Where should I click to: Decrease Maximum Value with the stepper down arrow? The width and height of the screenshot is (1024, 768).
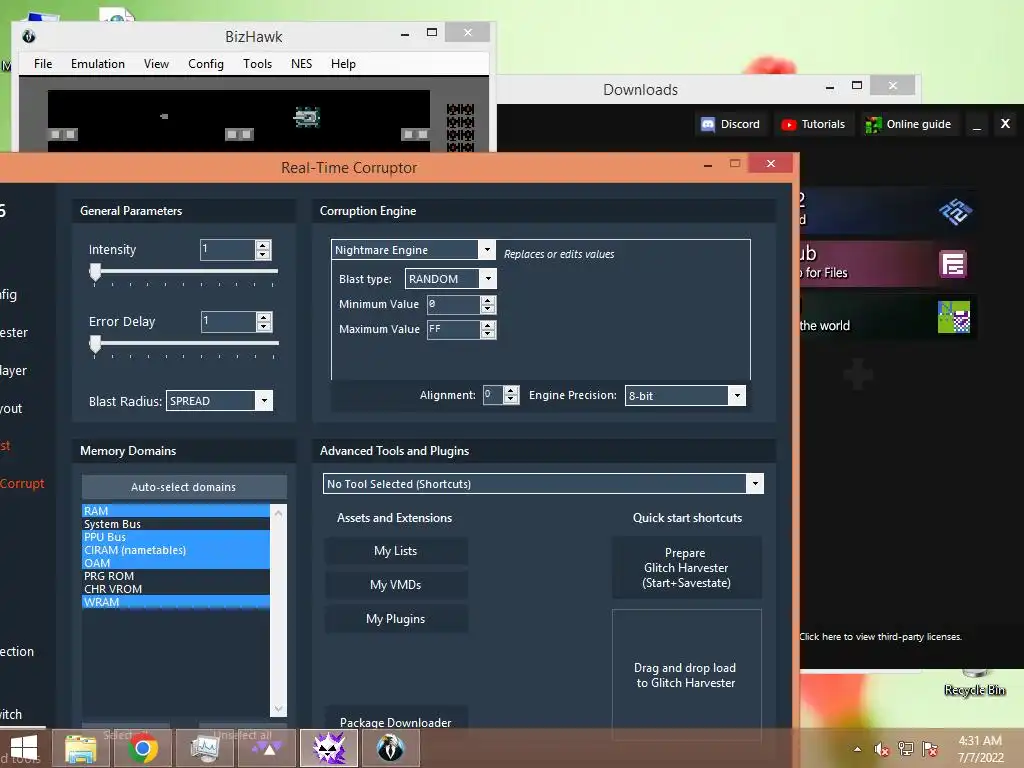point(488,334)
